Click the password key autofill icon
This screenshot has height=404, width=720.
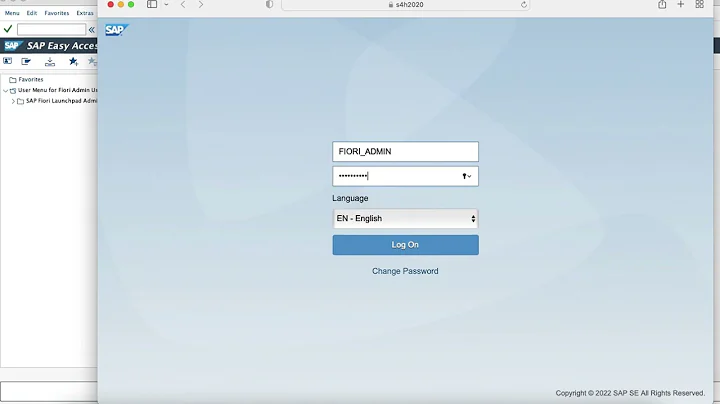[467, 176]
